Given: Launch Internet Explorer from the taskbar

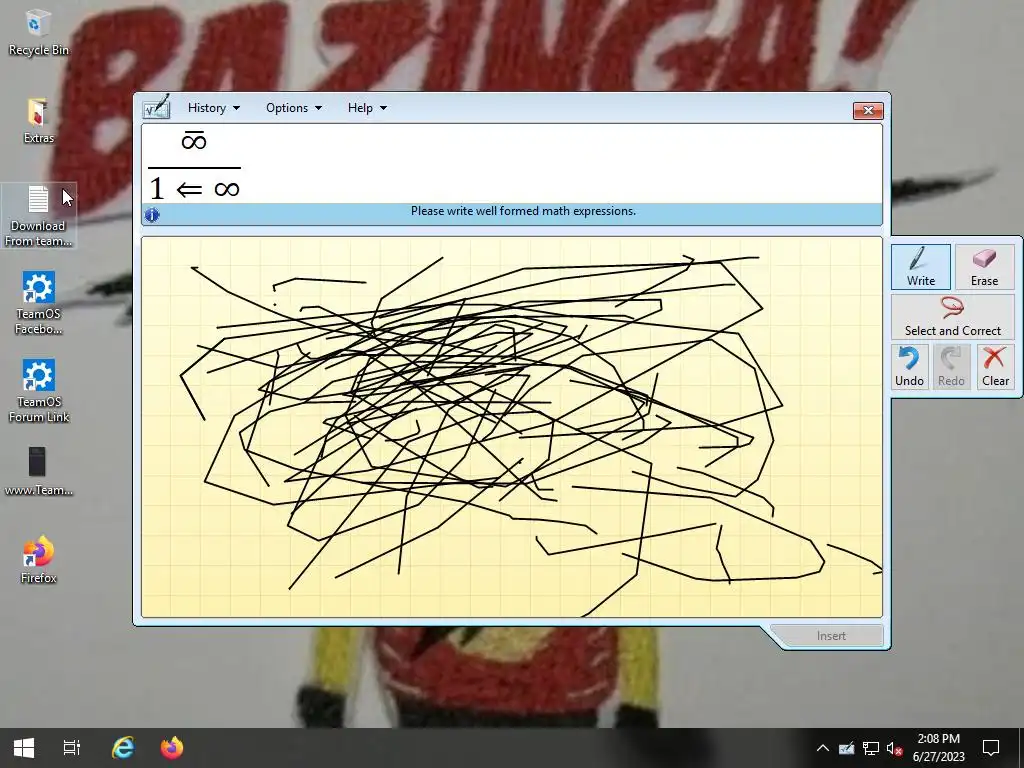Looking at the screenshot, I should pos(122,748).
